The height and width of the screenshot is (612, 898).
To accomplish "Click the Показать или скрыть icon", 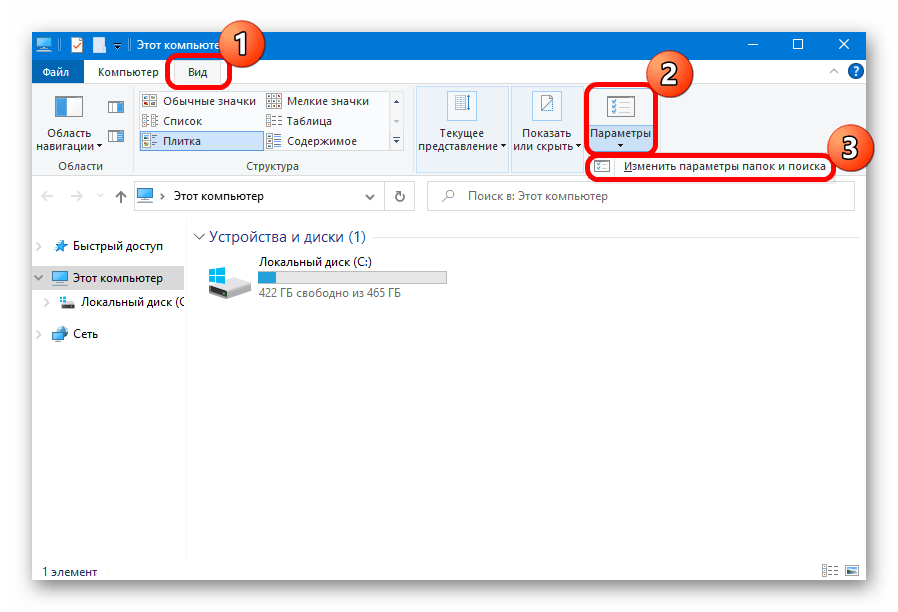I will tap(547, 106).
